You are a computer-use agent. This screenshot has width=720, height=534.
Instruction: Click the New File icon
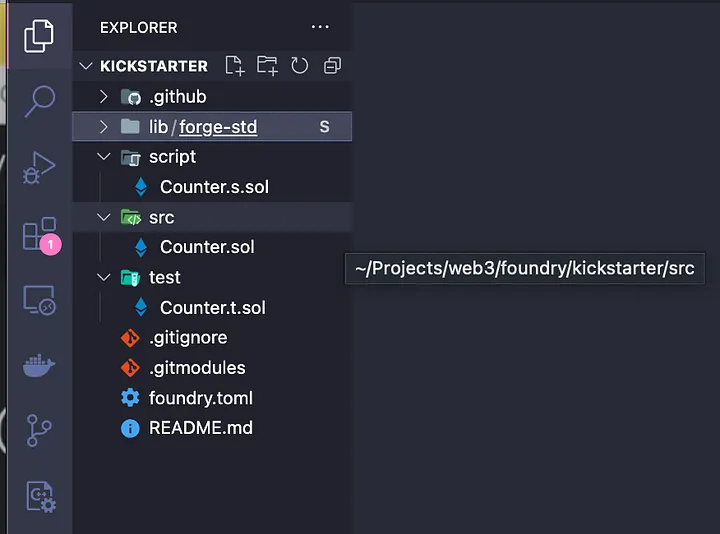(235, 66)
